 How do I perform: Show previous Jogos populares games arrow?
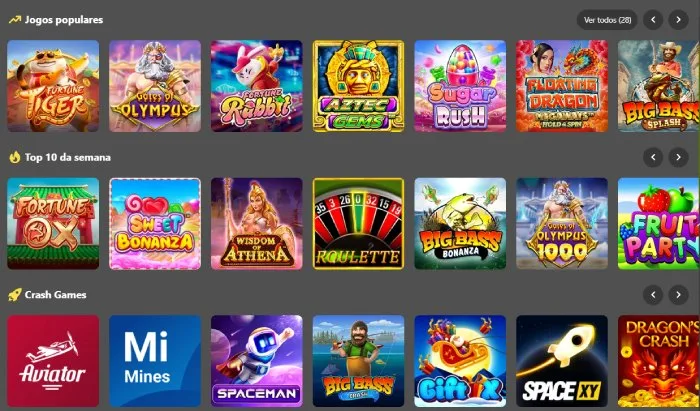click(653, 20)
